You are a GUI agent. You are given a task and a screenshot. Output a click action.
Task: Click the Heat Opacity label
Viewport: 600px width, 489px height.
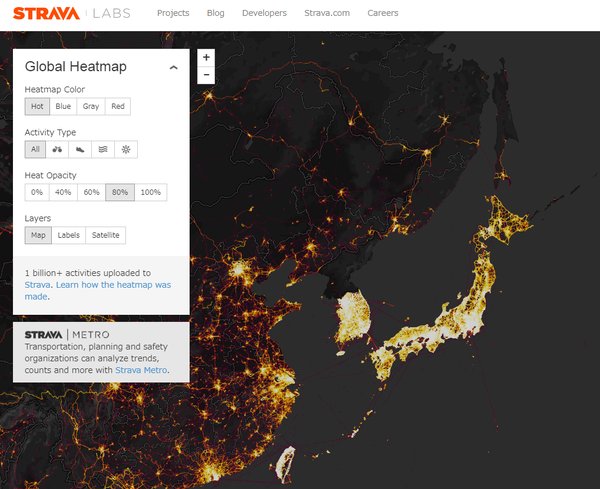pyautogui.click(x=51, y=175)
